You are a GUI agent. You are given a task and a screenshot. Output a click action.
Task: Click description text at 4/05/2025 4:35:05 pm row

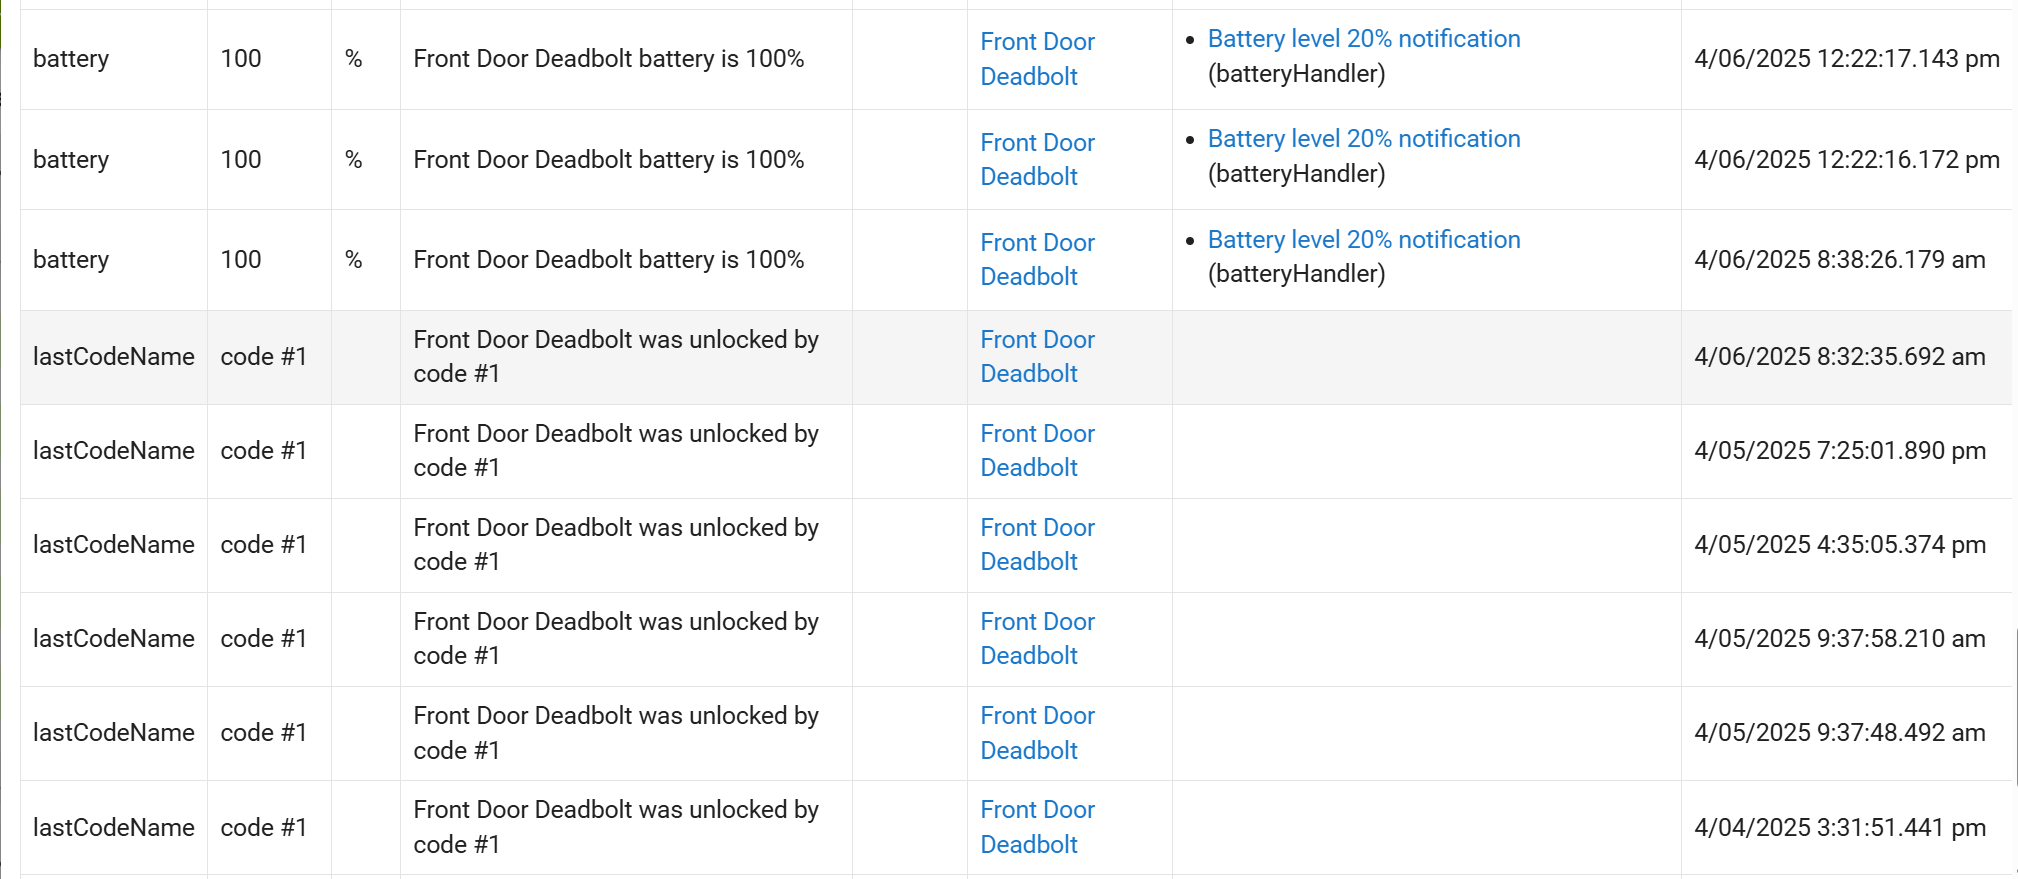[616, 544]
